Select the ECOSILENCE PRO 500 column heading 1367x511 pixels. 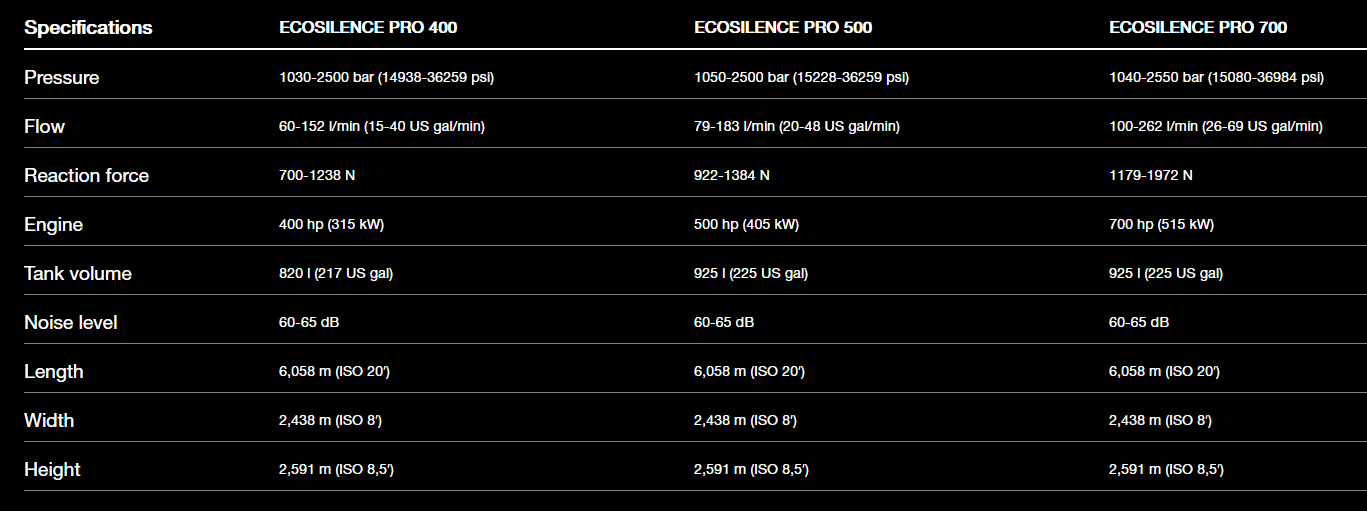(x=783, y=28)
